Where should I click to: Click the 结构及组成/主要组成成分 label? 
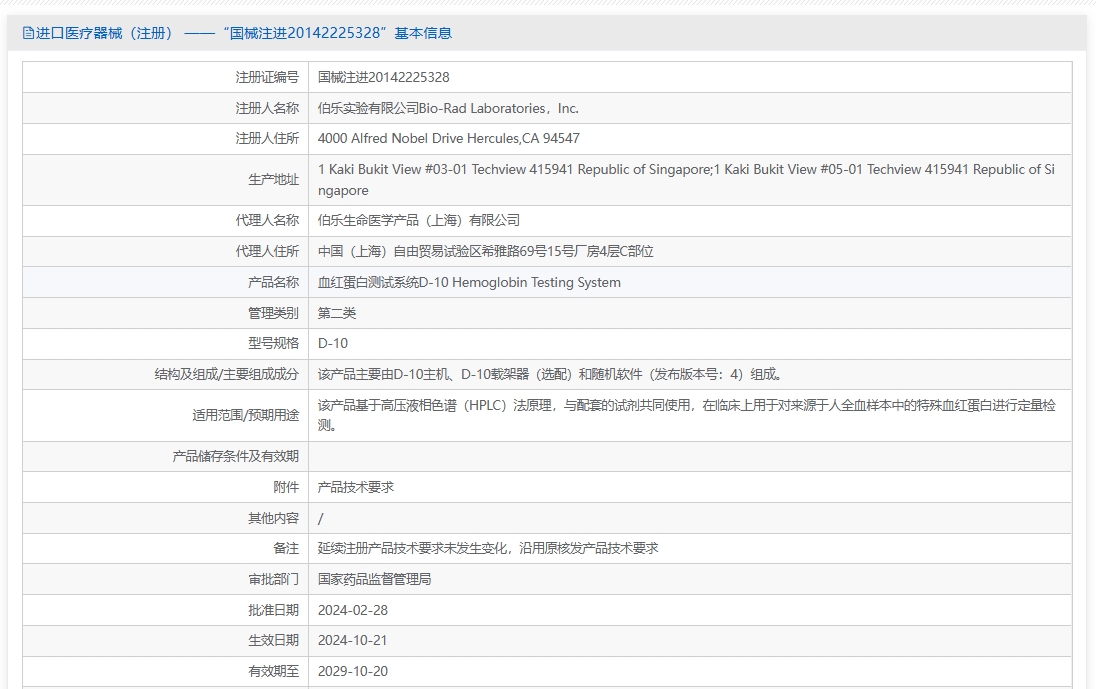coord(226,374)
